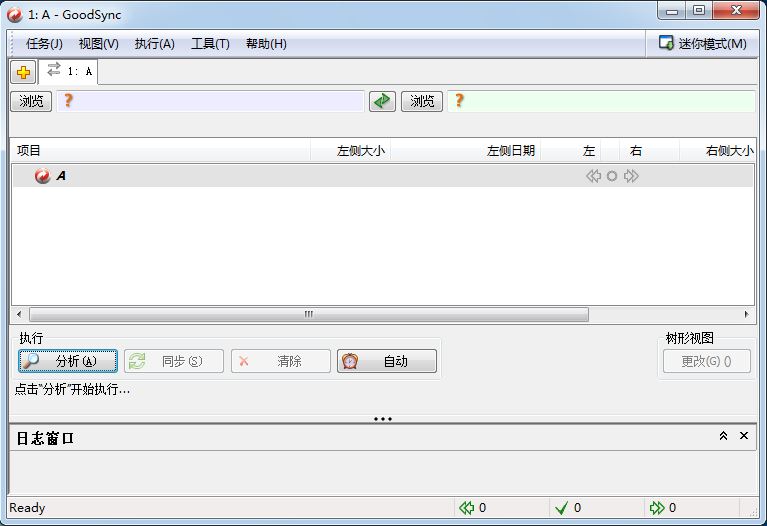Select row A in the item list
The height and width of the screenshot is (526, 767).
click(x=383, y=176)
